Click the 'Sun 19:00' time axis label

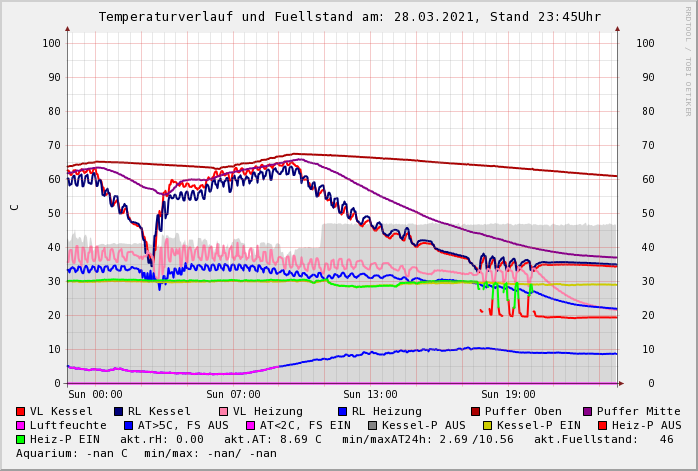tap(508, 394)
